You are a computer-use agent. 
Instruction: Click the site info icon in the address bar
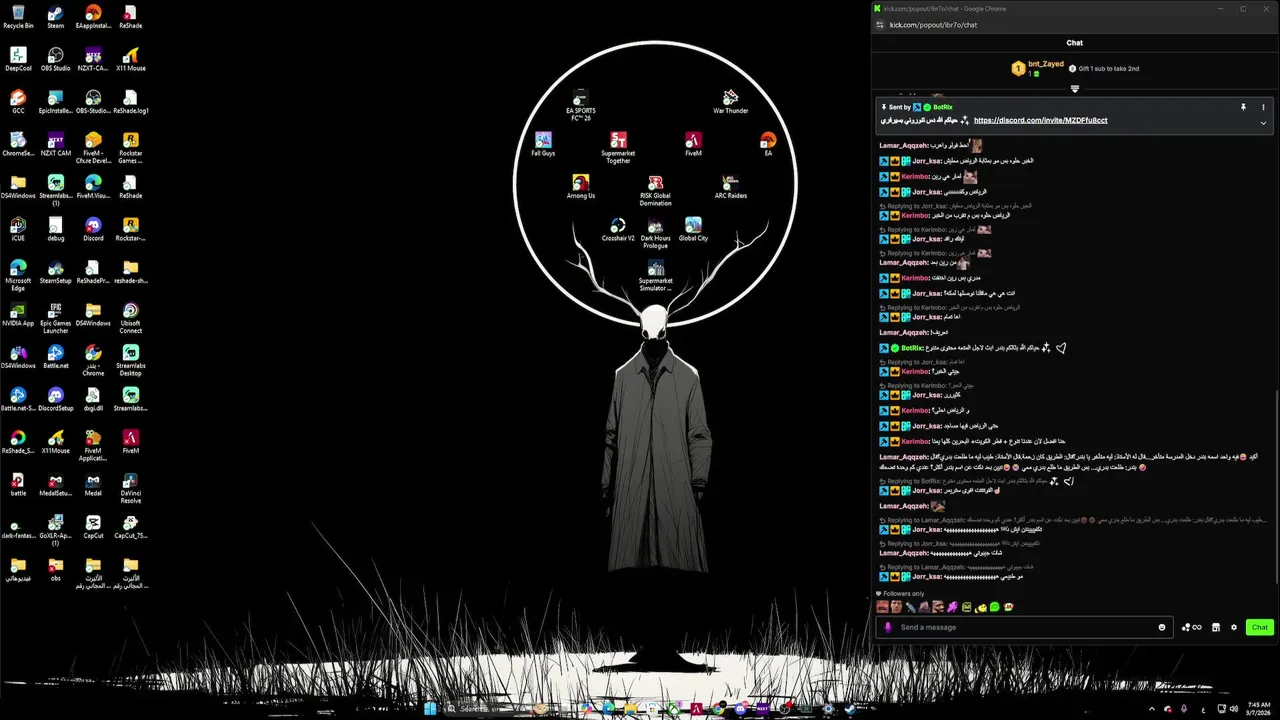click(880, 25)
